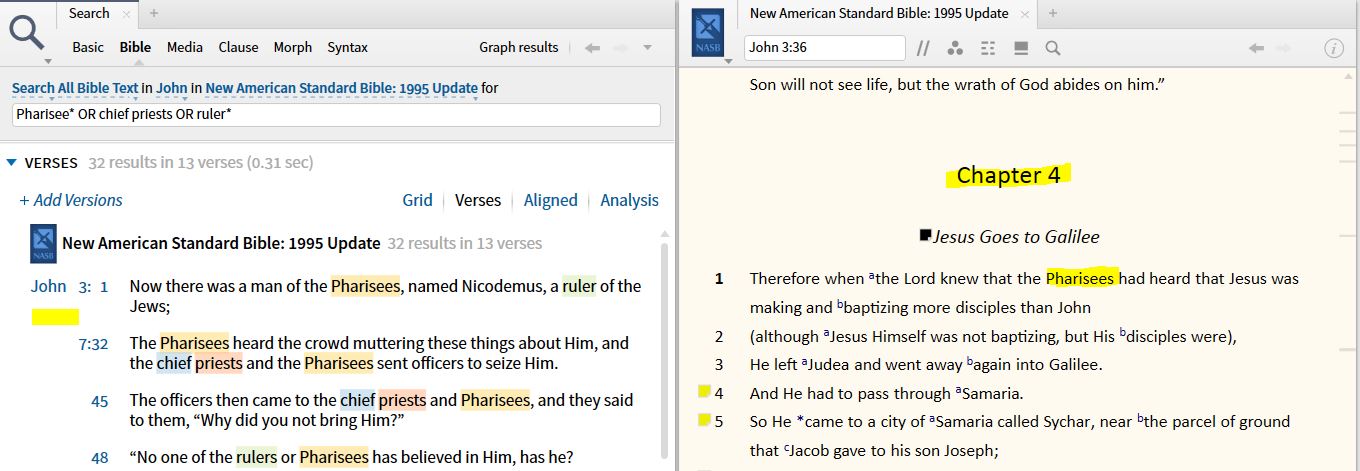Open inline search magnifier in NASB panel

[1052, 48]
